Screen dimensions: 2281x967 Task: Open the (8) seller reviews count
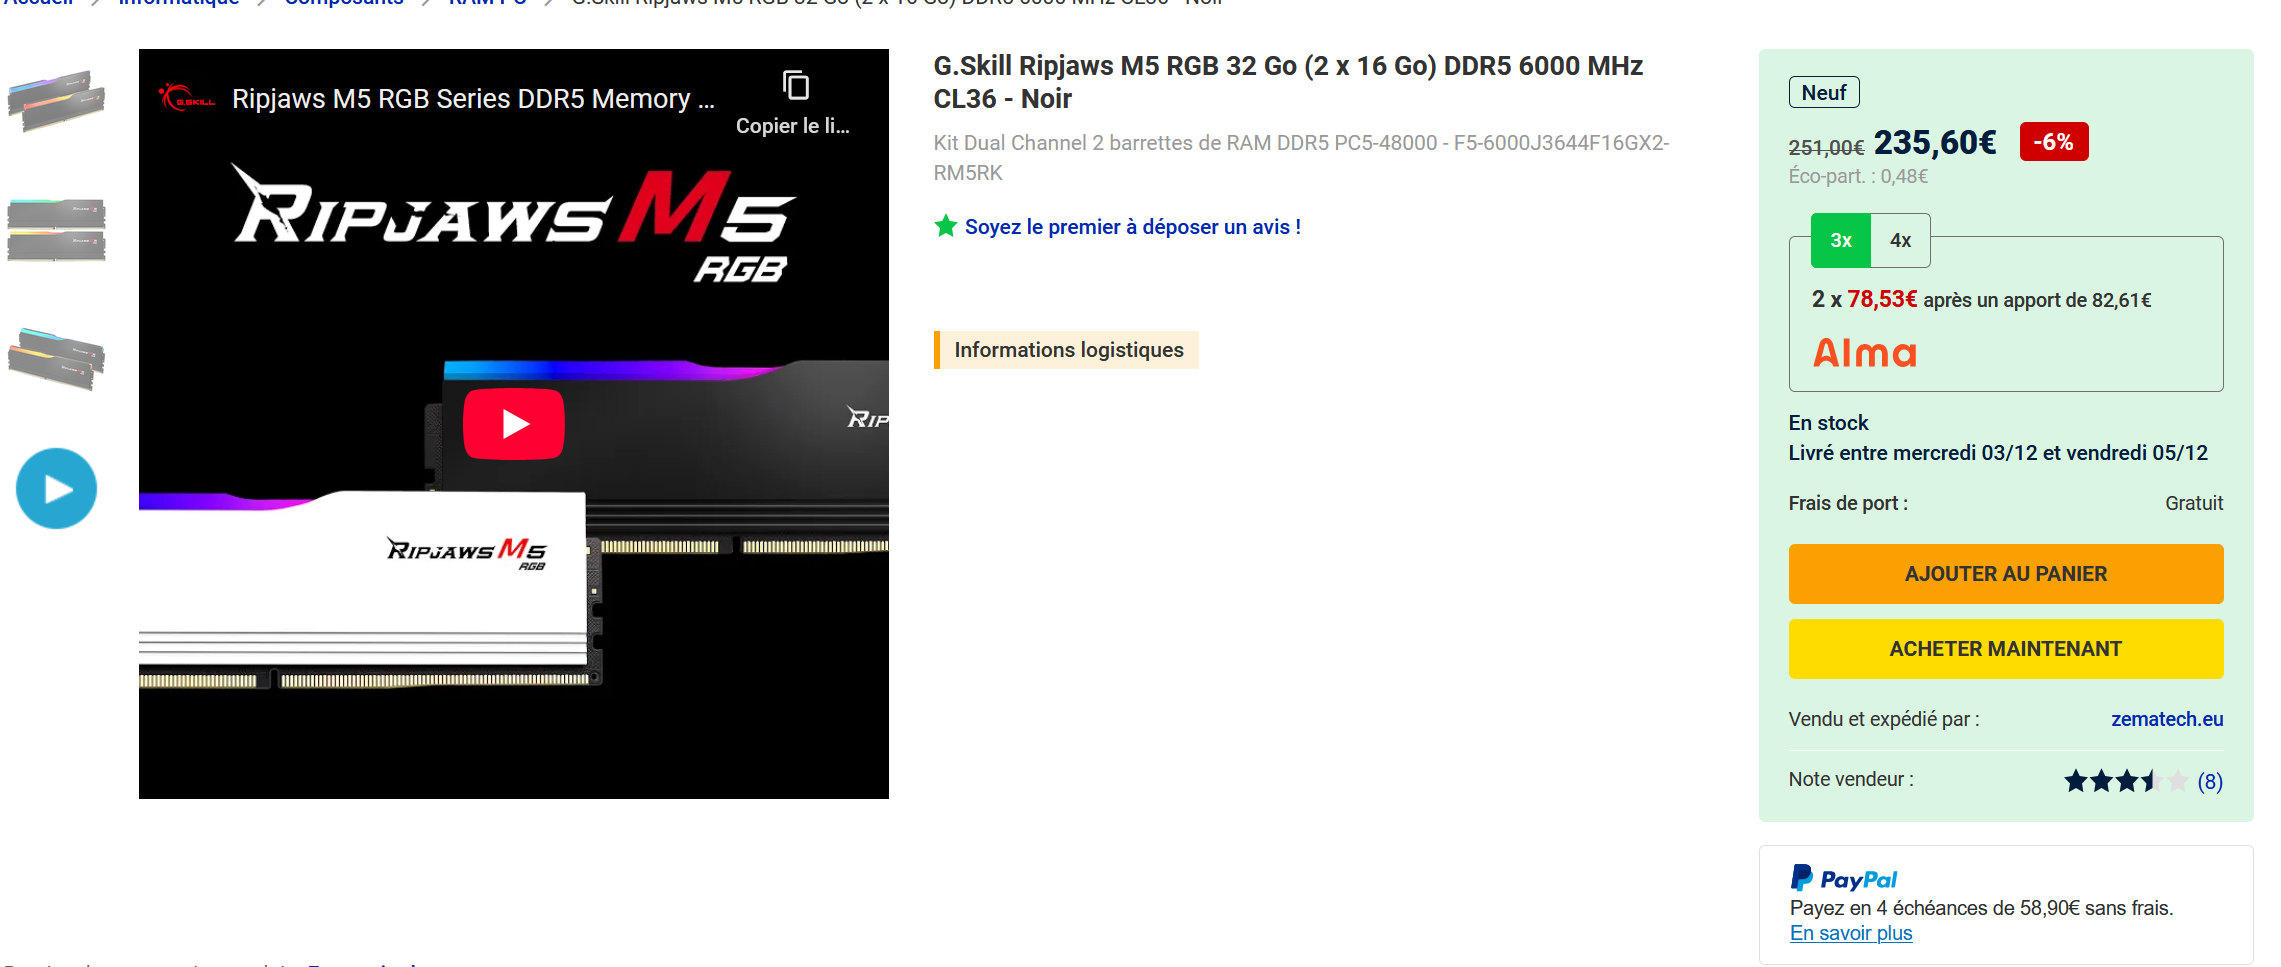pos(2209,781)
